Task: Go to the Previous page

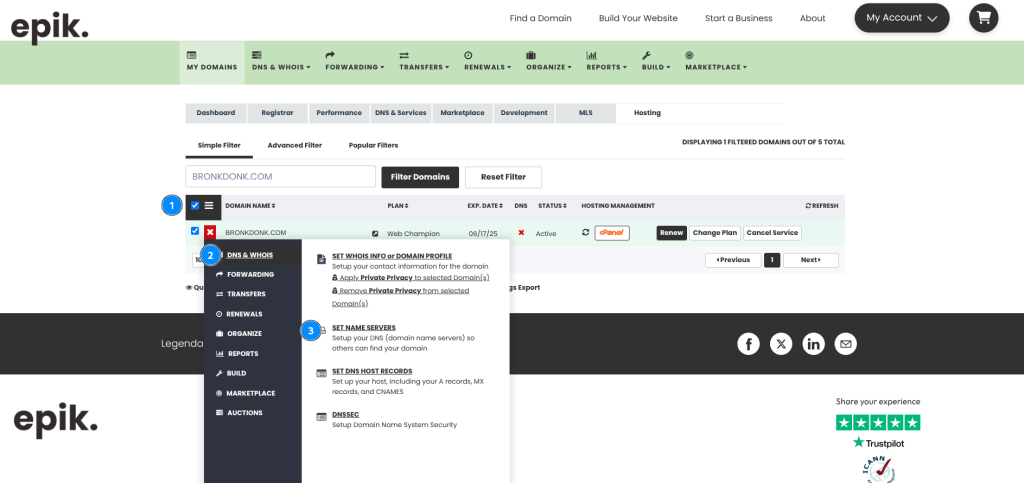Action: [x=733, y=260]
